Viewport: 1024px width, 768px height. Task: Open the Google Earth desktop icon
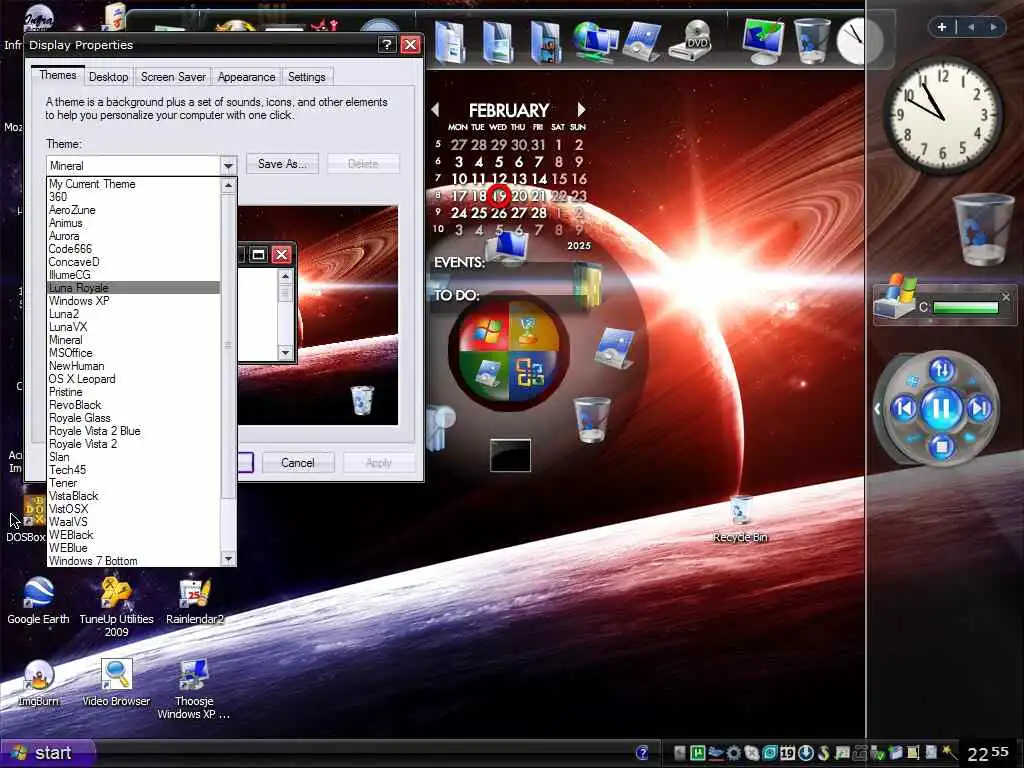38,601
